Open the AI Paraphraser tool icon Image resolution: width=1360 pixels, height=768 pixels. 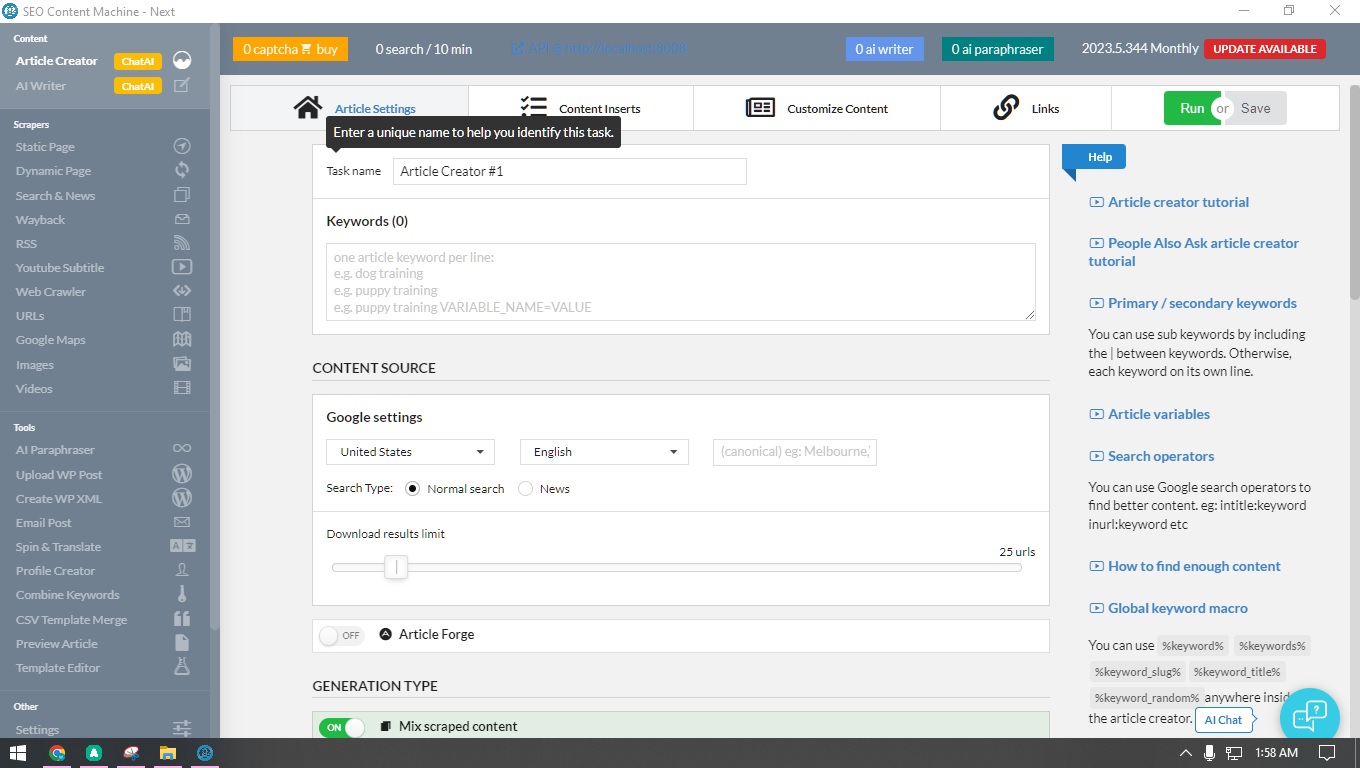[x=182, y=450]
